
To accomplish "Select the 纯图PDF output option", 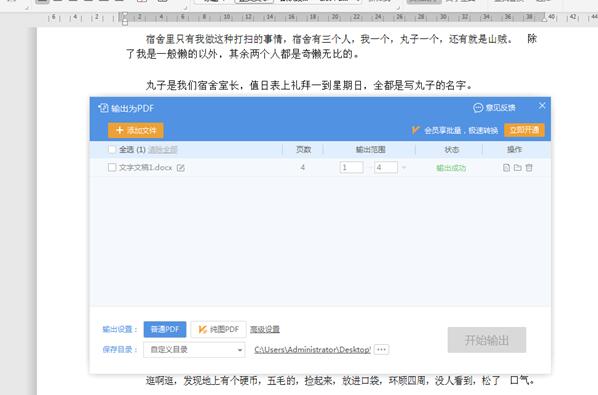I will [219, 329].
